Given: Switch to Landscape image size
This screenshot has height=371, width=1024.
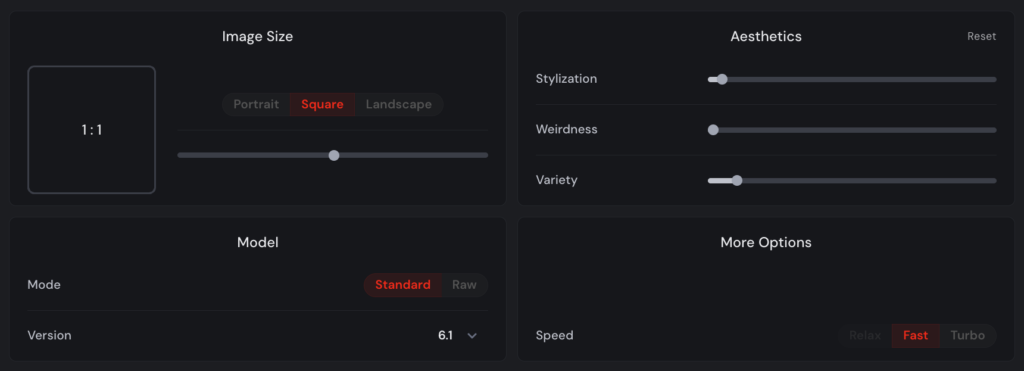Looking at the screenshot, I should tap(398, 105).
